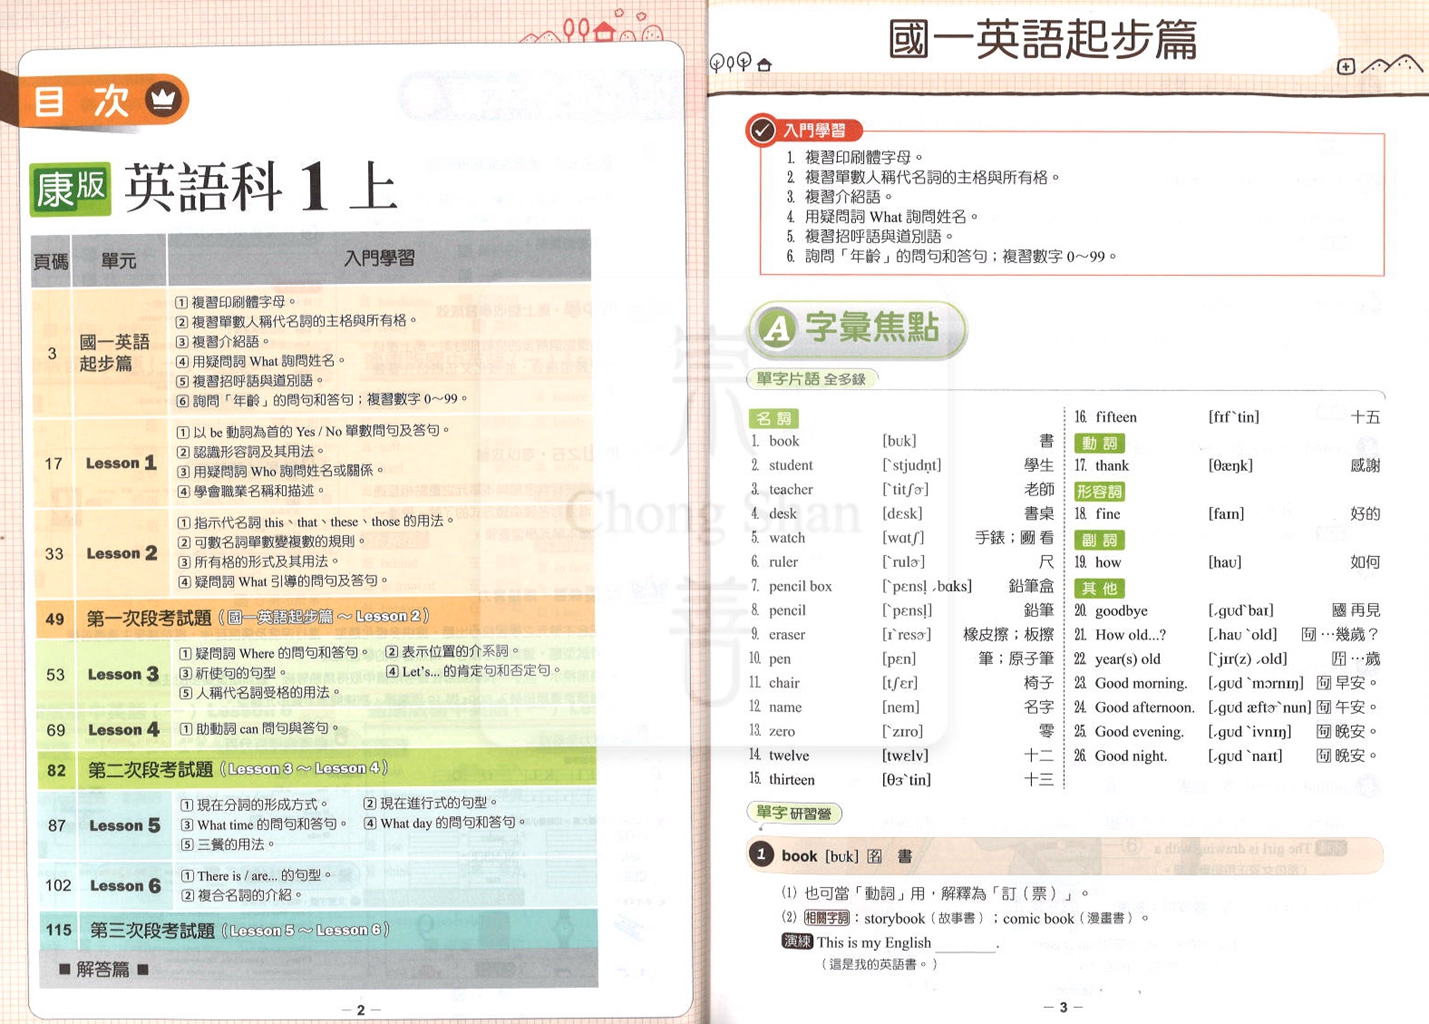This screenshot has height=1024, width=1429.
Task: Click the 字彙焦點 section heading
Action: coord(872,327)
